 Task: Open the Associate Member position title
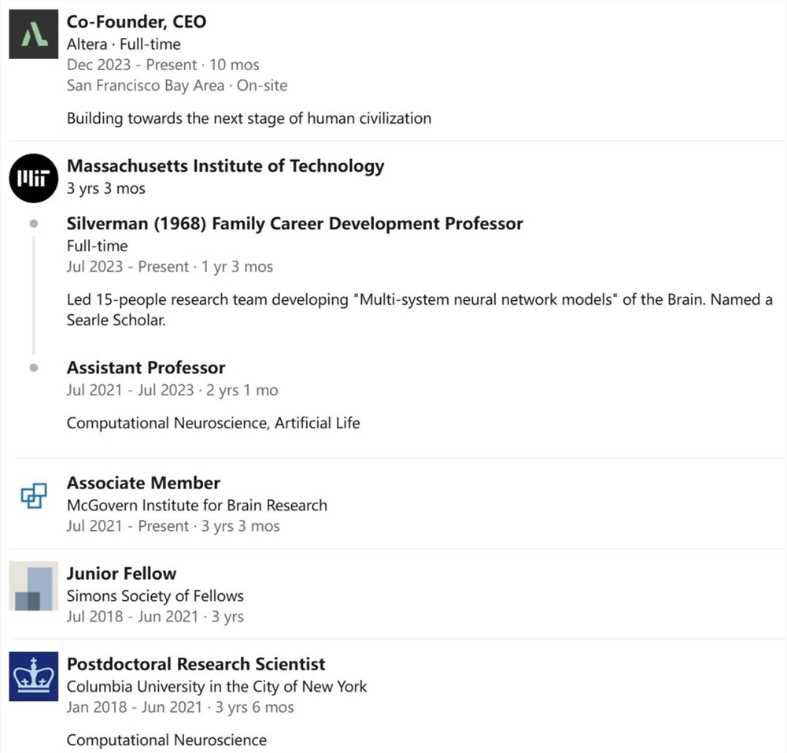[143, 483]
